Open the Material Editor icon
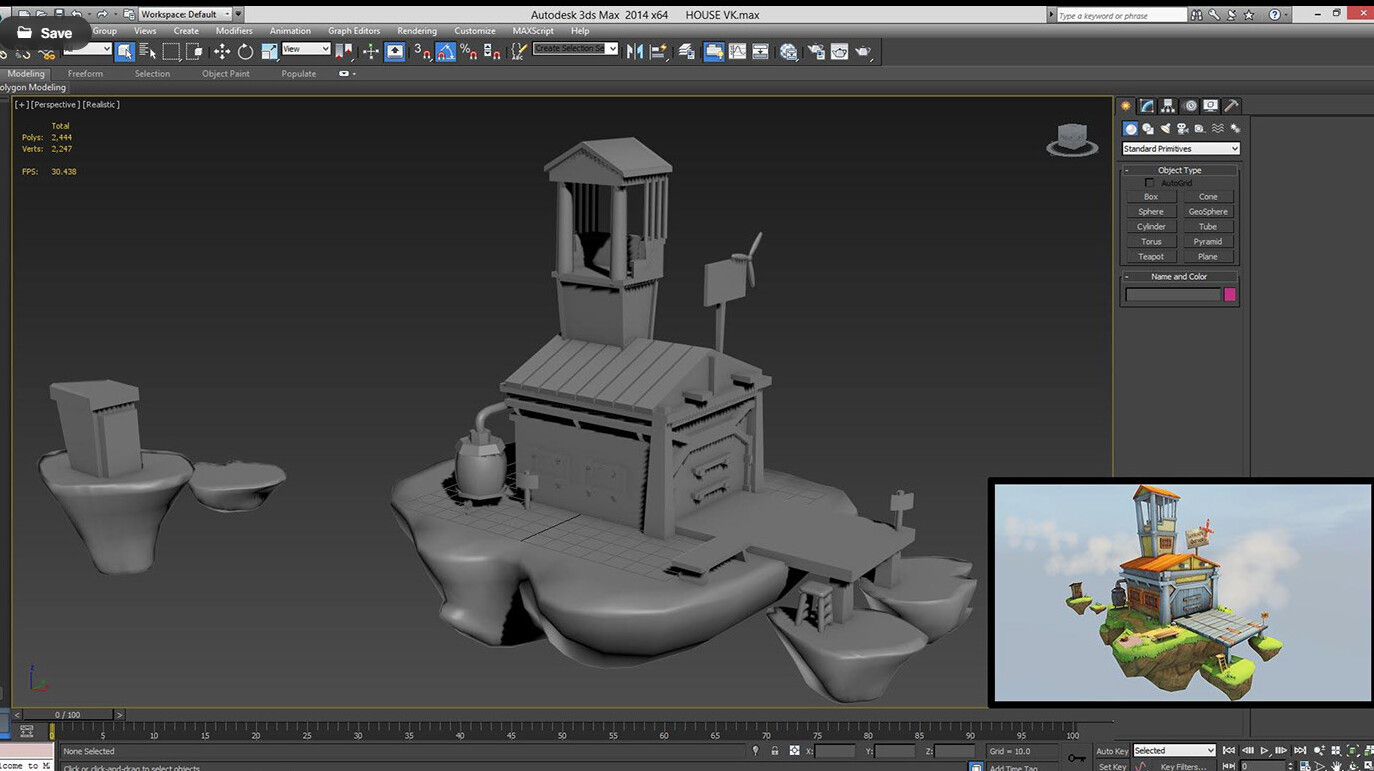Viewport: 1374px width, 771px height. pyautogui.click(x=788, y=51)
